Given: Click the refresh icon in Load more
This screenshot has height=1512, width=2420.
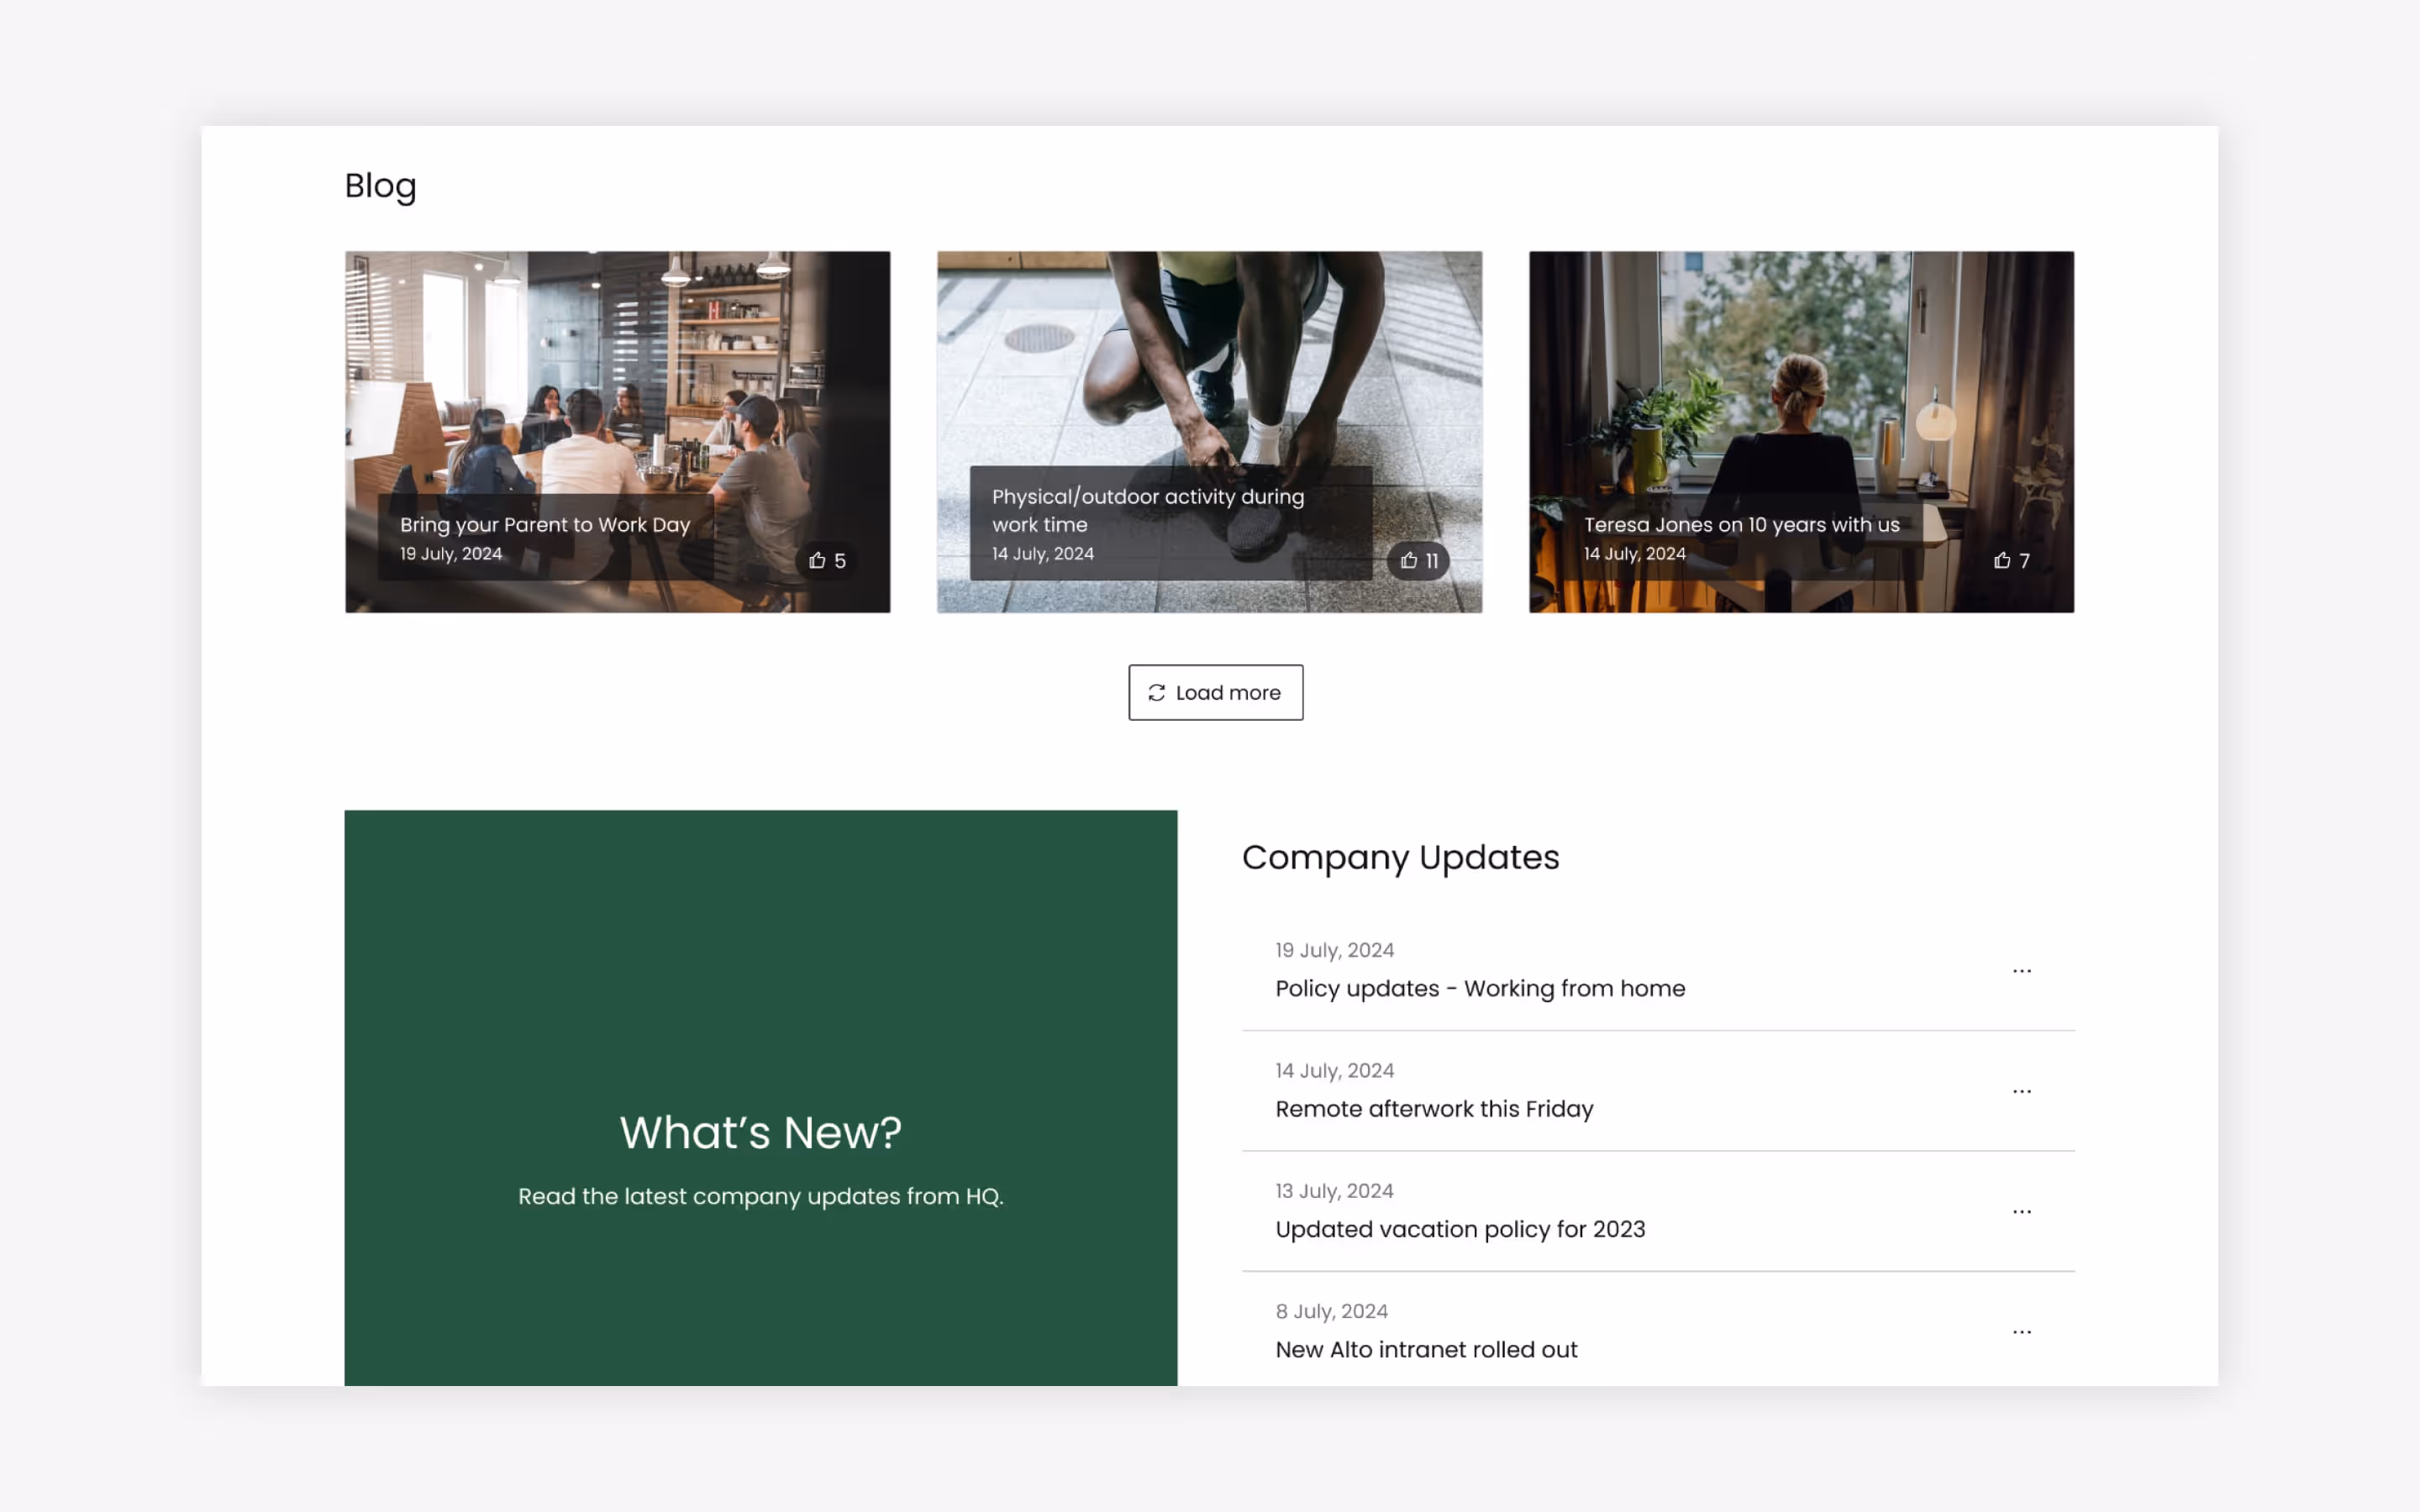Looking at the screenshot, I should coord(1156,693).
